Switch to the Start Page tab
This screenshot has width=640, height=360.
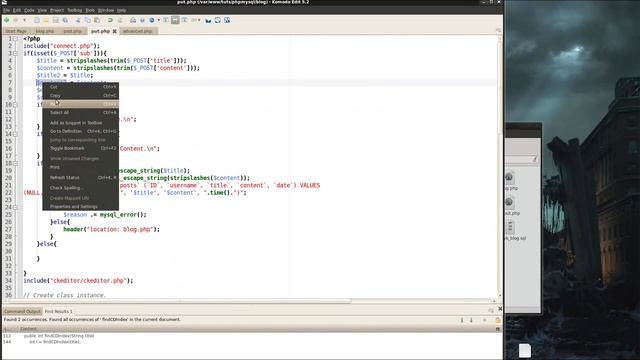pos(16,31)
